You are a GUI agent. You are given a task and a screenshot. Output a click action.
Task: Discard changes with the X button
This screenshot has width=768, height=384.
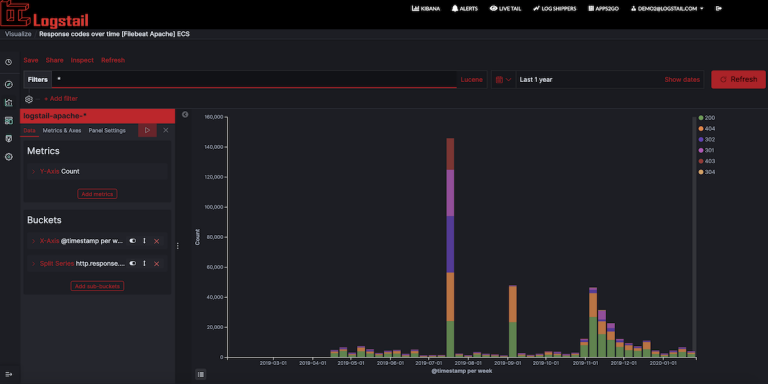pos(166,130)
